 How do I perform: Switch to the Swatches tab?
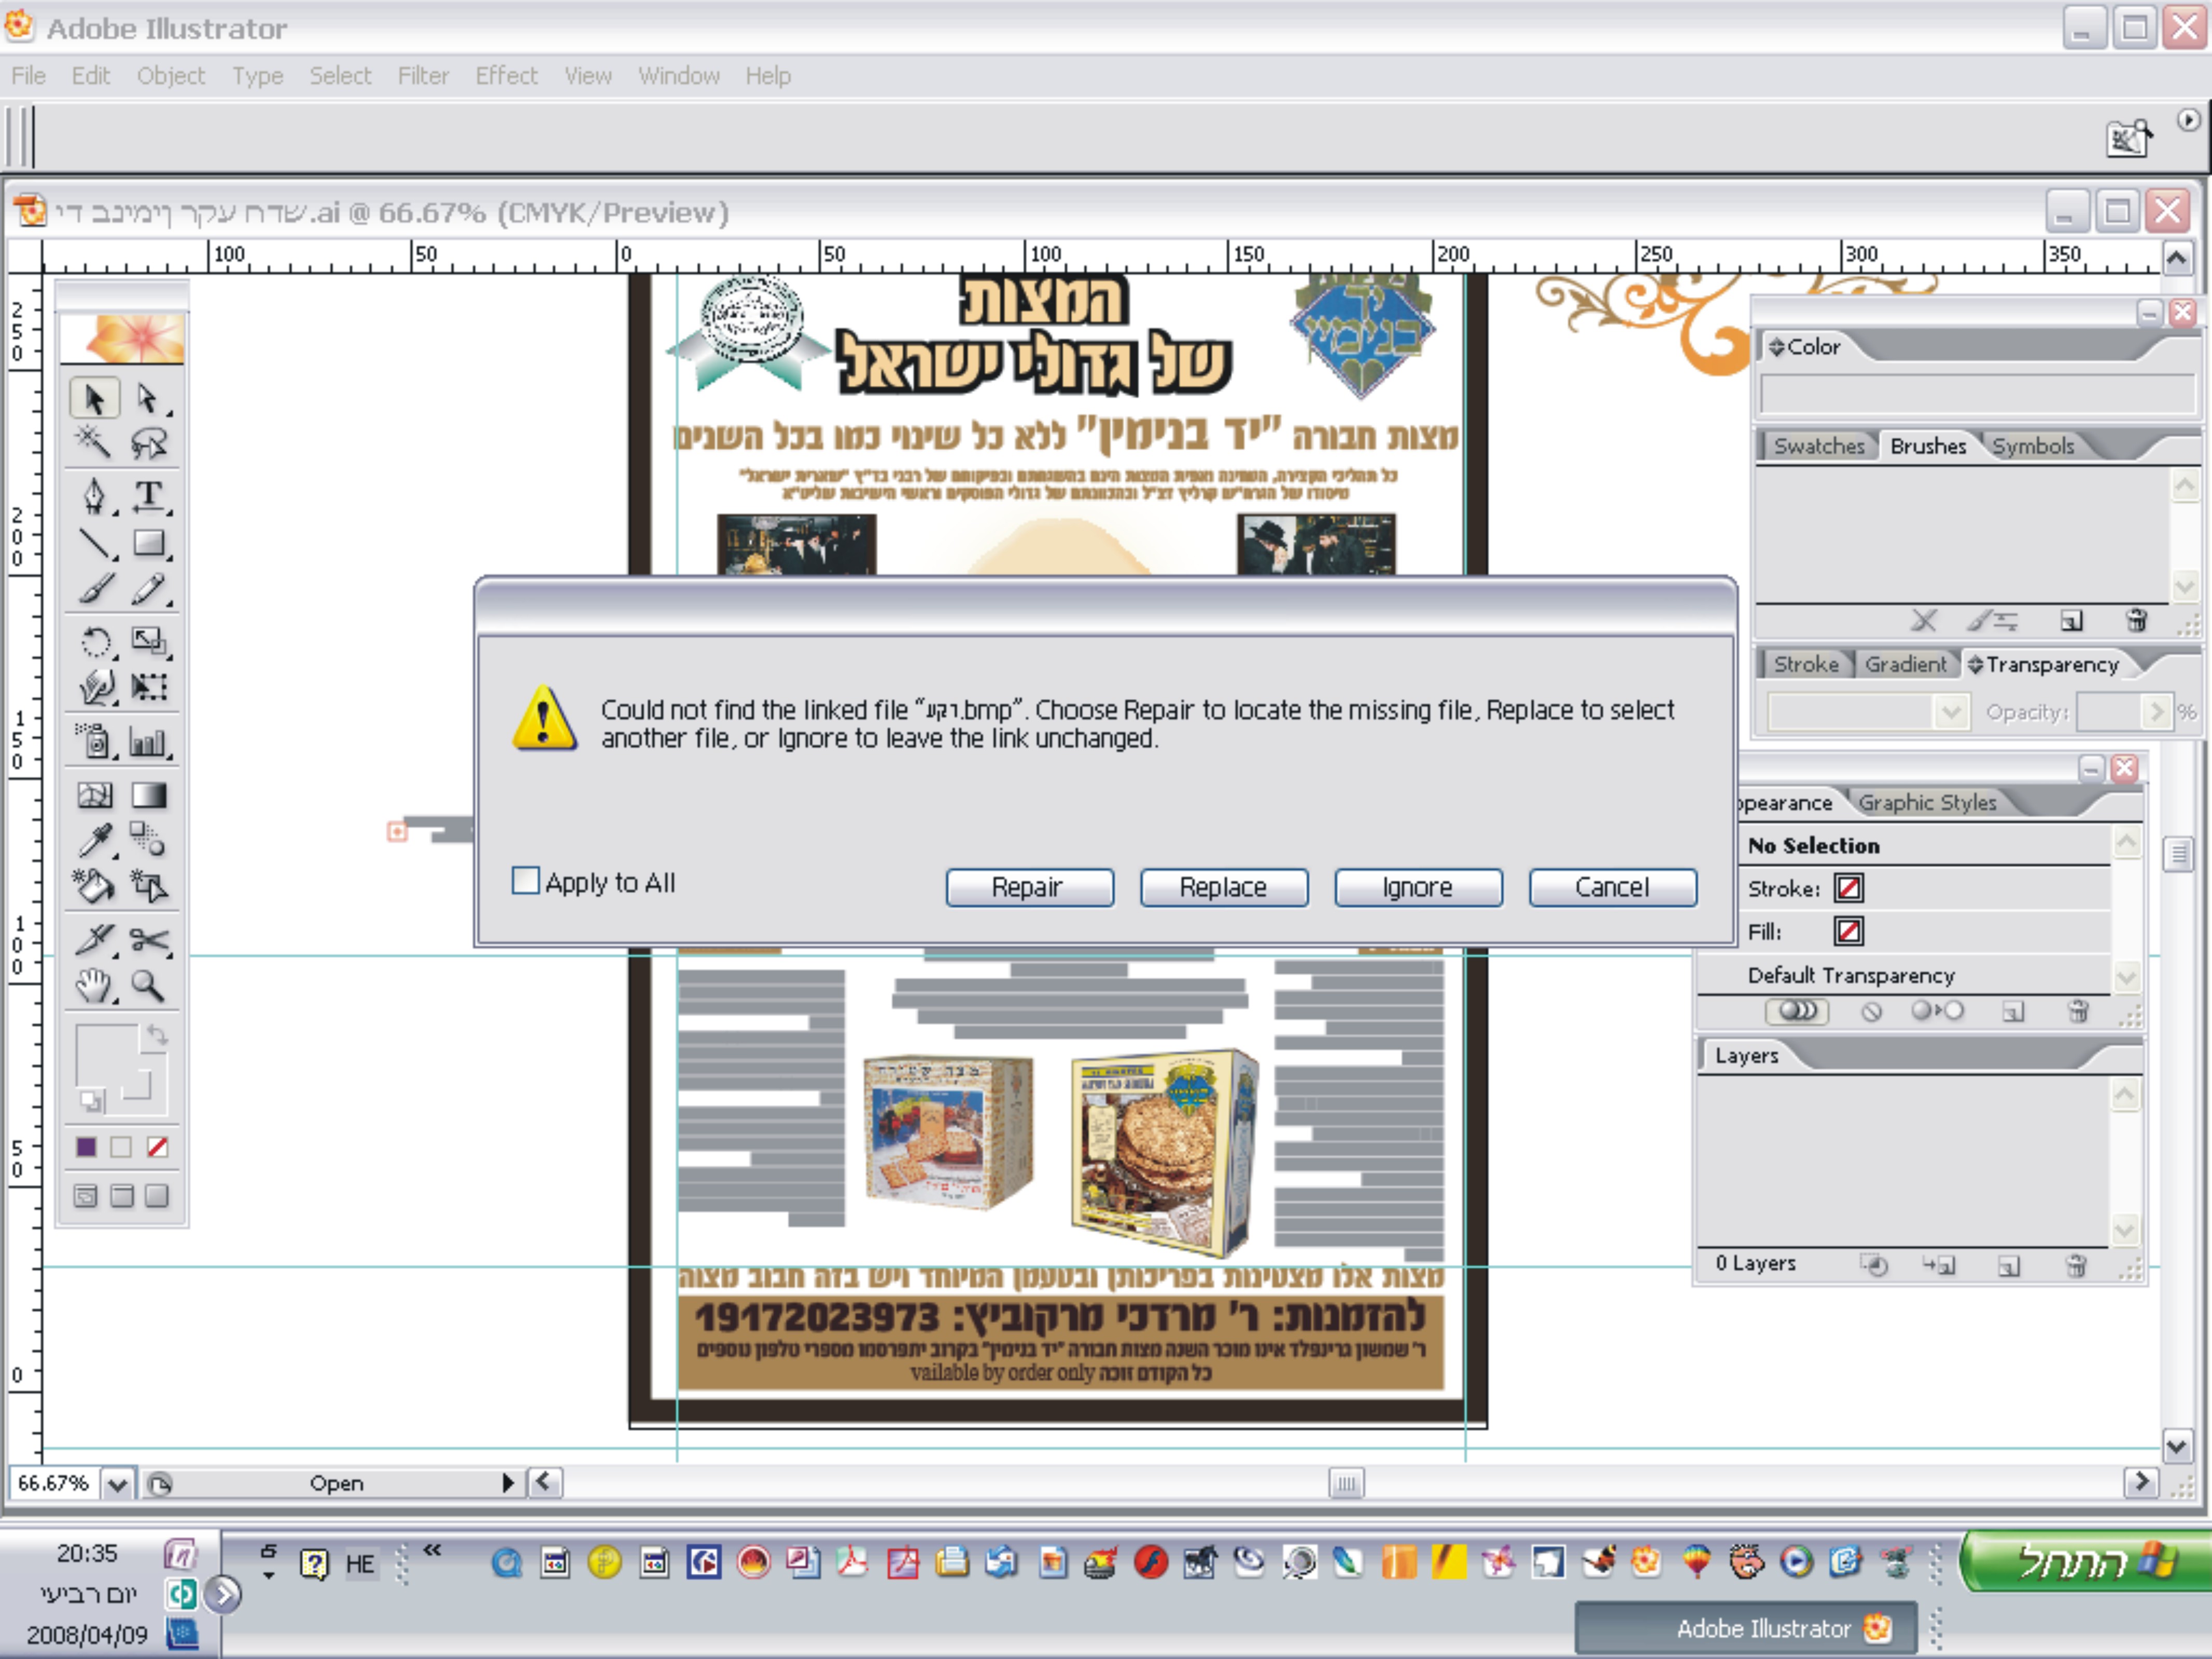click(x=1818, y=446)
